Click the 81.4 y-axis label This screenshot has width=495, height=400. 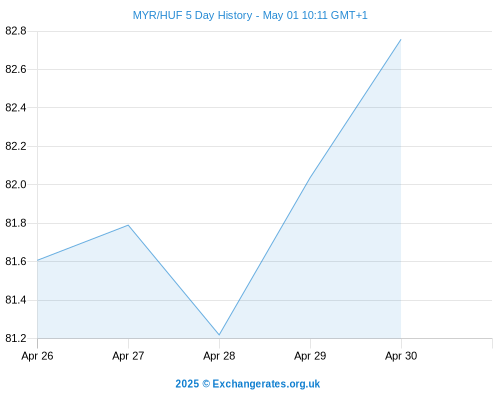coord(16,300)
